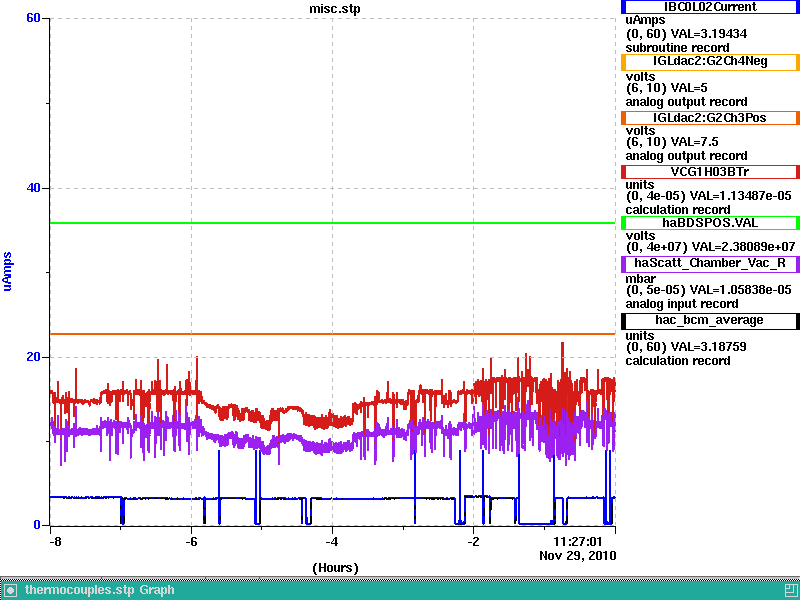
Task: Select the haScatt_Chamber_Vac_R legend button
Action: [x=710, y=264]
